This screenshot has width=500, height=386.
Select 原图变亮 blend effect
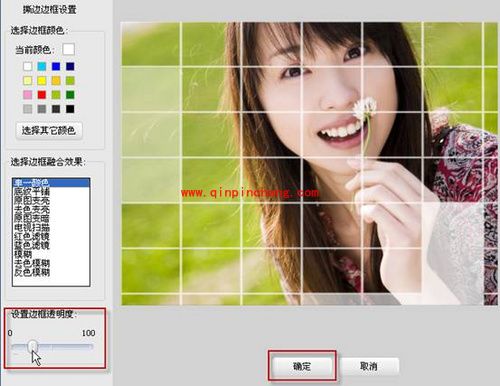(51, 200)
